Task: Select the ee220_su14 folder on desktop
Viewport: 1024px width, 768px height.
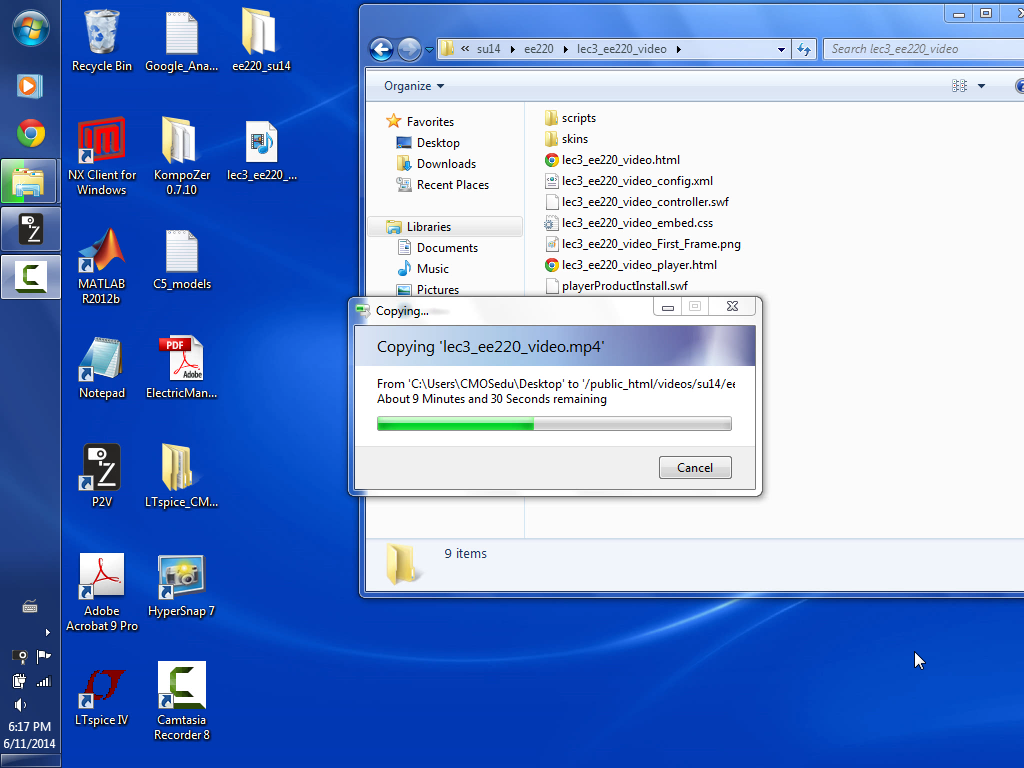Action: tap(261, 40)
